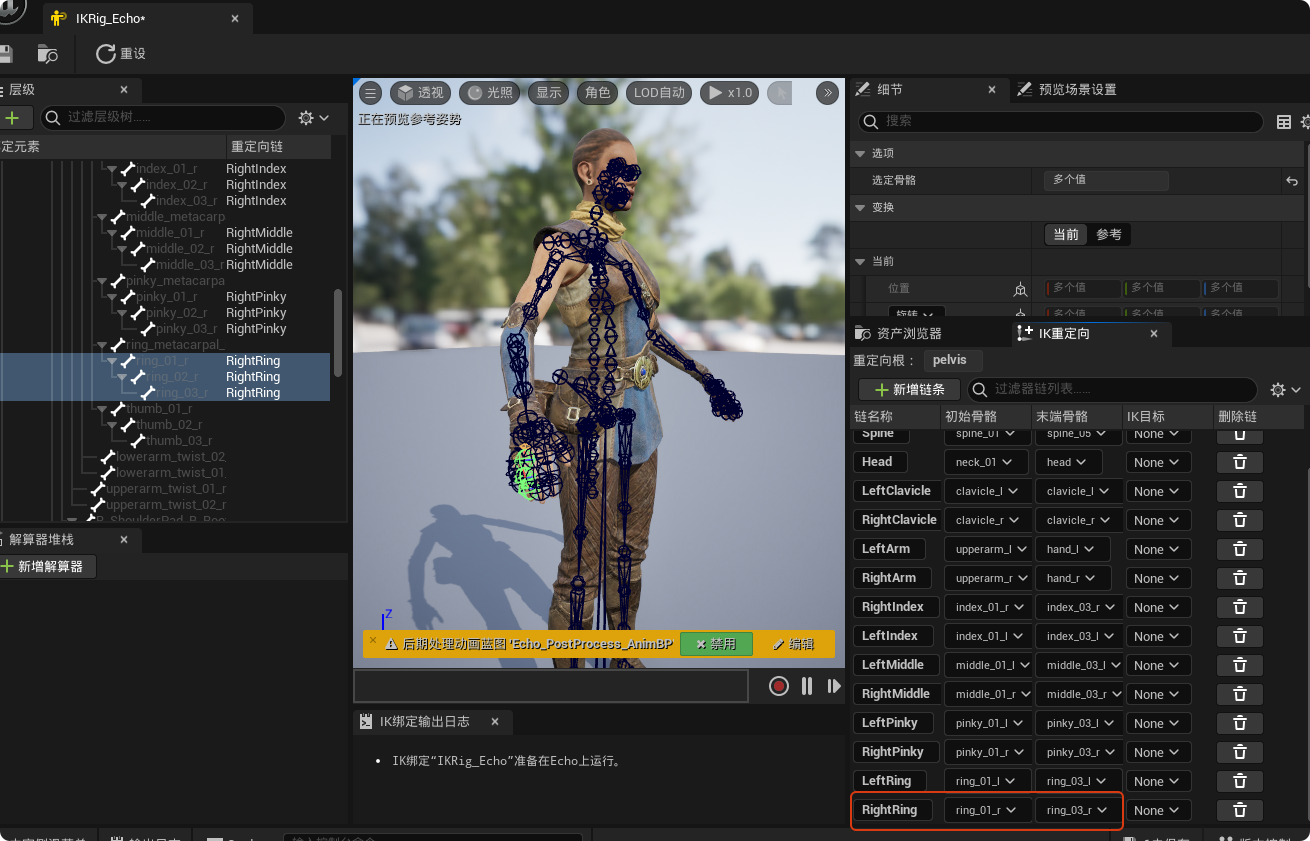Reset the 选定骨骼 value to default
The height and width of the screenshot is (841, 1310).
1292,181
